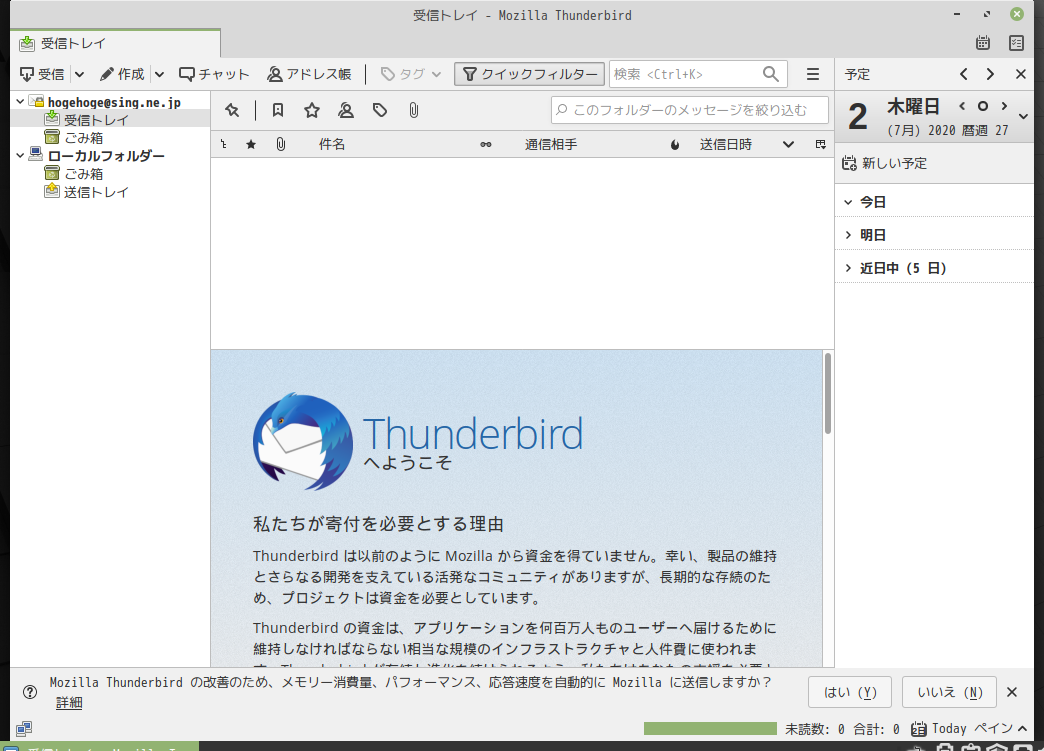Screen dimensions: 1044x751
Task: Sort by the star column header
Action: (x=251, y=144)
